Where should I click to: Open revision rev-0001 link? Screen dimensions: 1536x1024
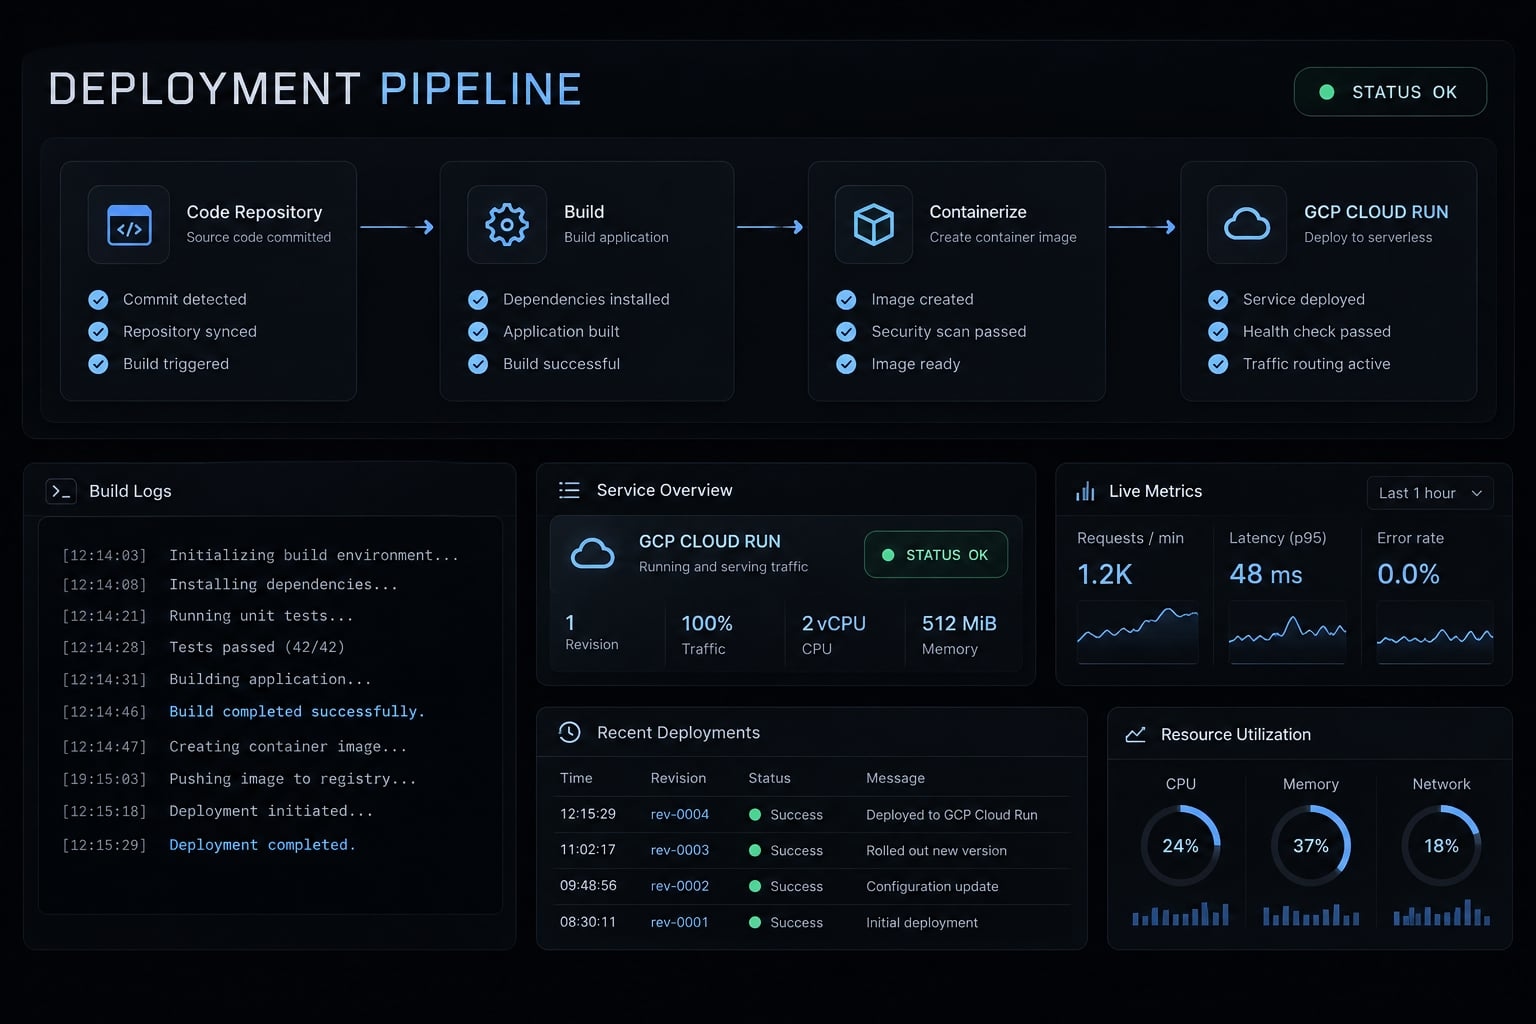pyautogui.click(x=679, y=922)
